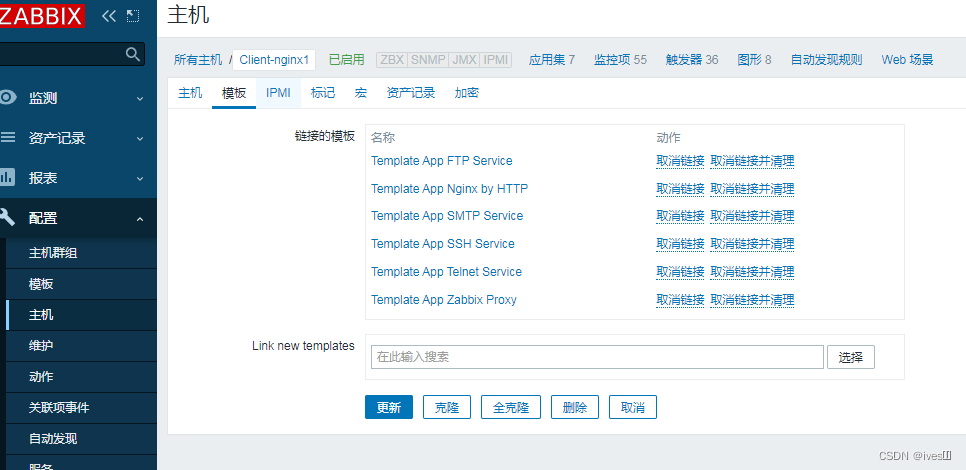
Task: Open 关联项事件 in sidebar
Action: tap(59, 408)
